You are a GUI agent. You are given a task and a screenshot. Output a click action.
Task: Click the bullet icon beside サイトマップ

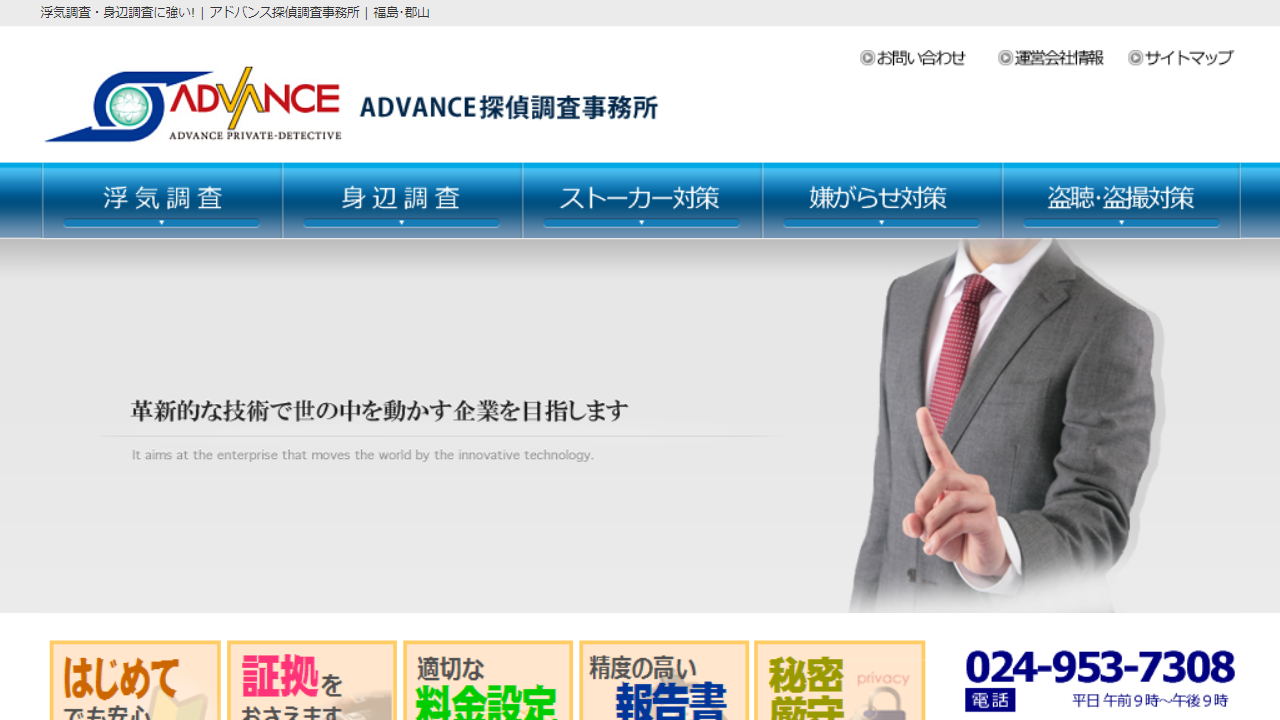(x=1135, y=58)
